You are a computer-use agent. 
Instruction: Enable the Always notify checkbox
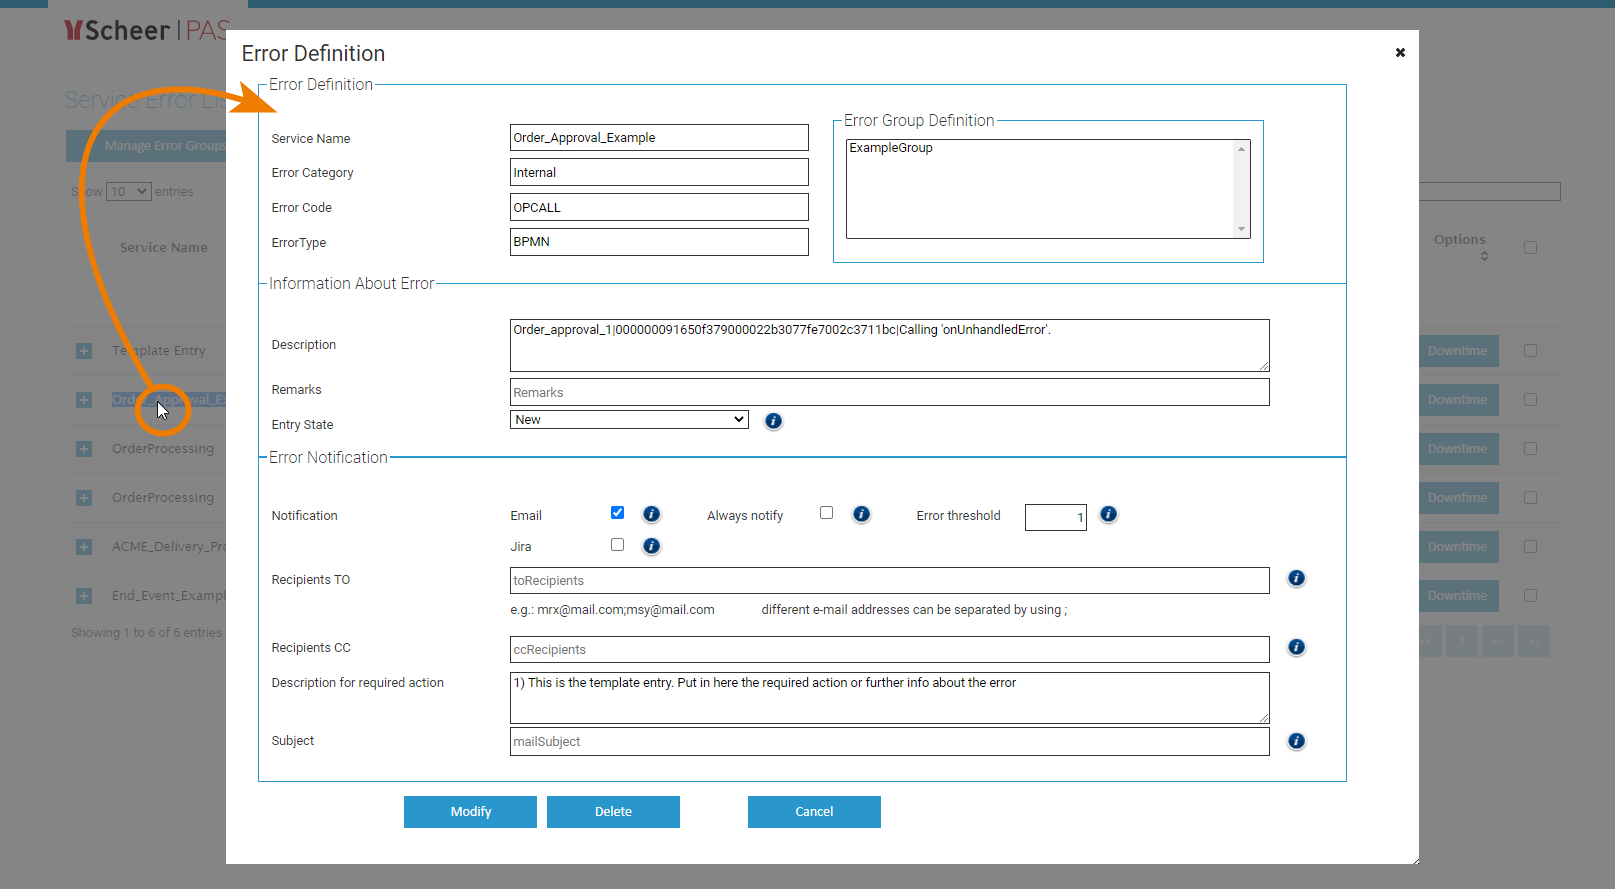click(826, 513)
